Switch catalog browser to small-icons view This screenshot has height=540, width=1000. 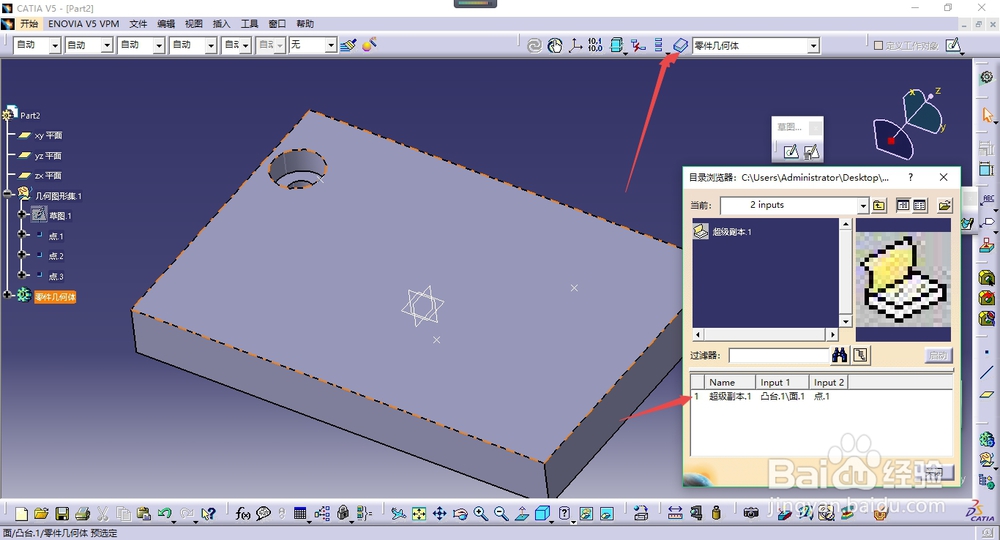point(902,205)
